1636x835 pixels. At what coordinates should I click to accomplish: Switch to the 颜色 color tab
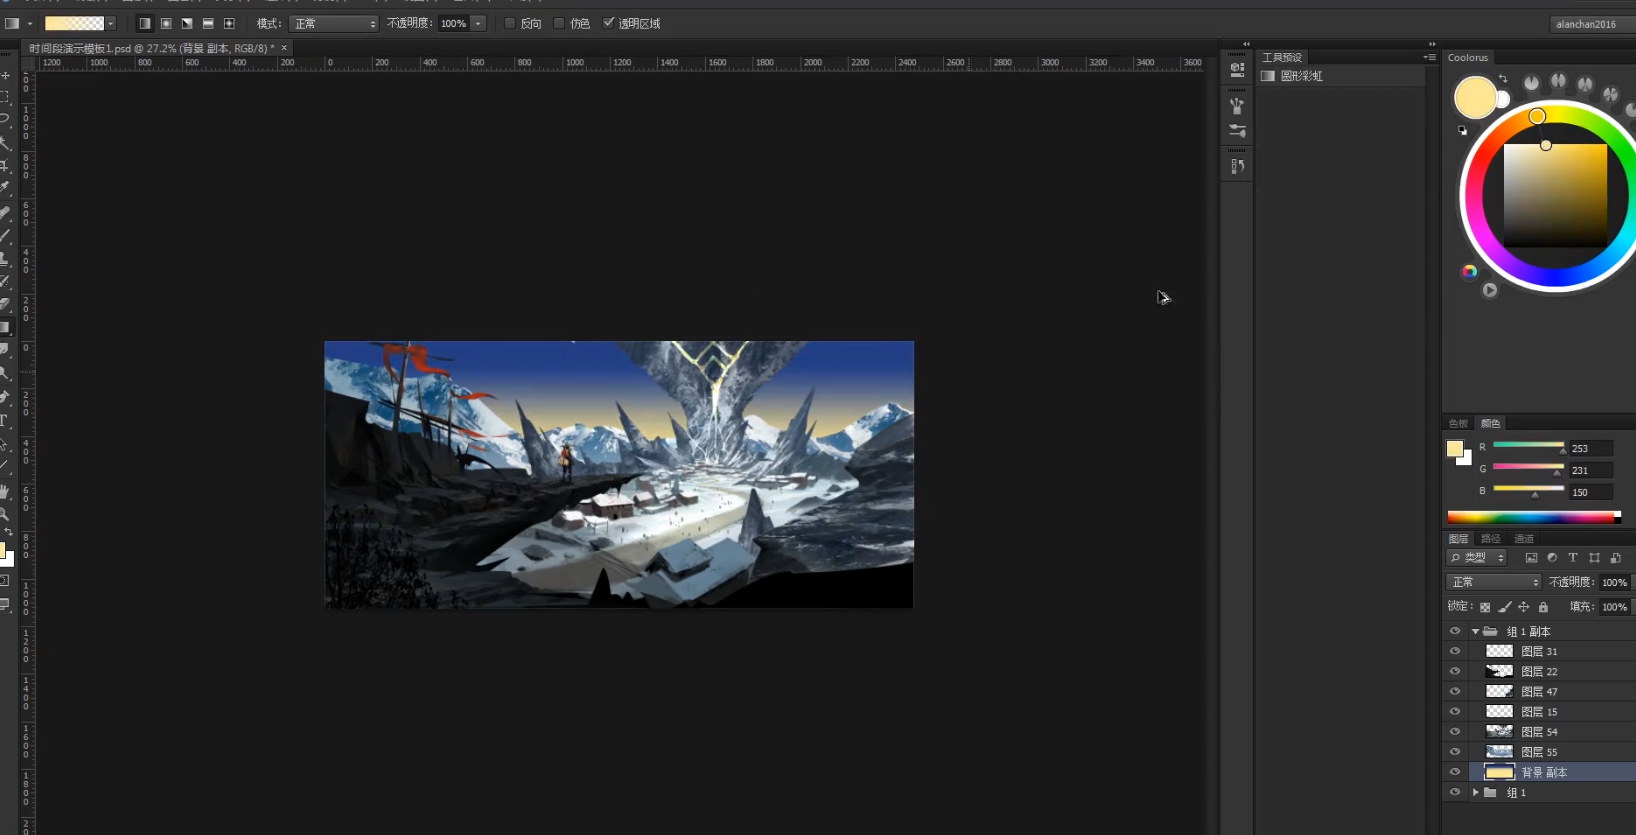tap(1490, 424)
